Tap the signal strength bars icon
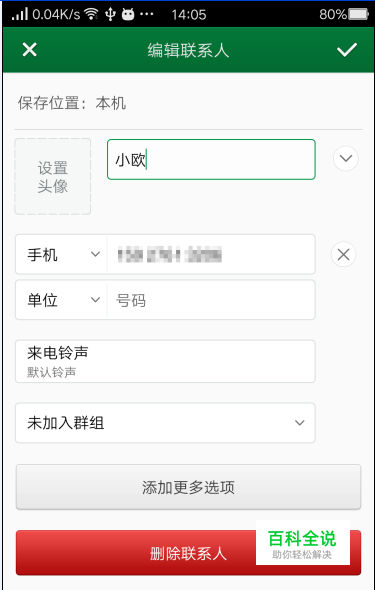Screen dimensions: 375x590 point(20,14)
